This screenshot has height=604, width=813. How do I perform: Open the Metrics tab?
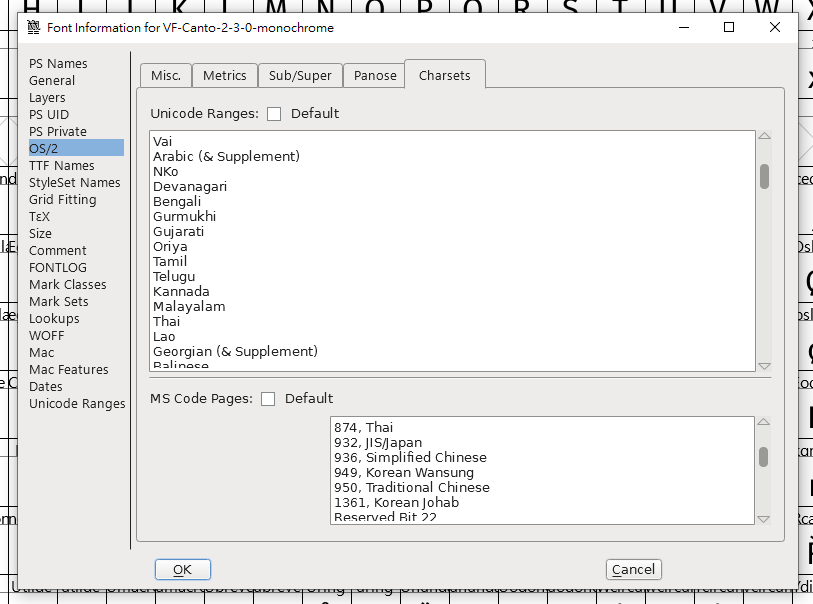(x=225, y=76)
